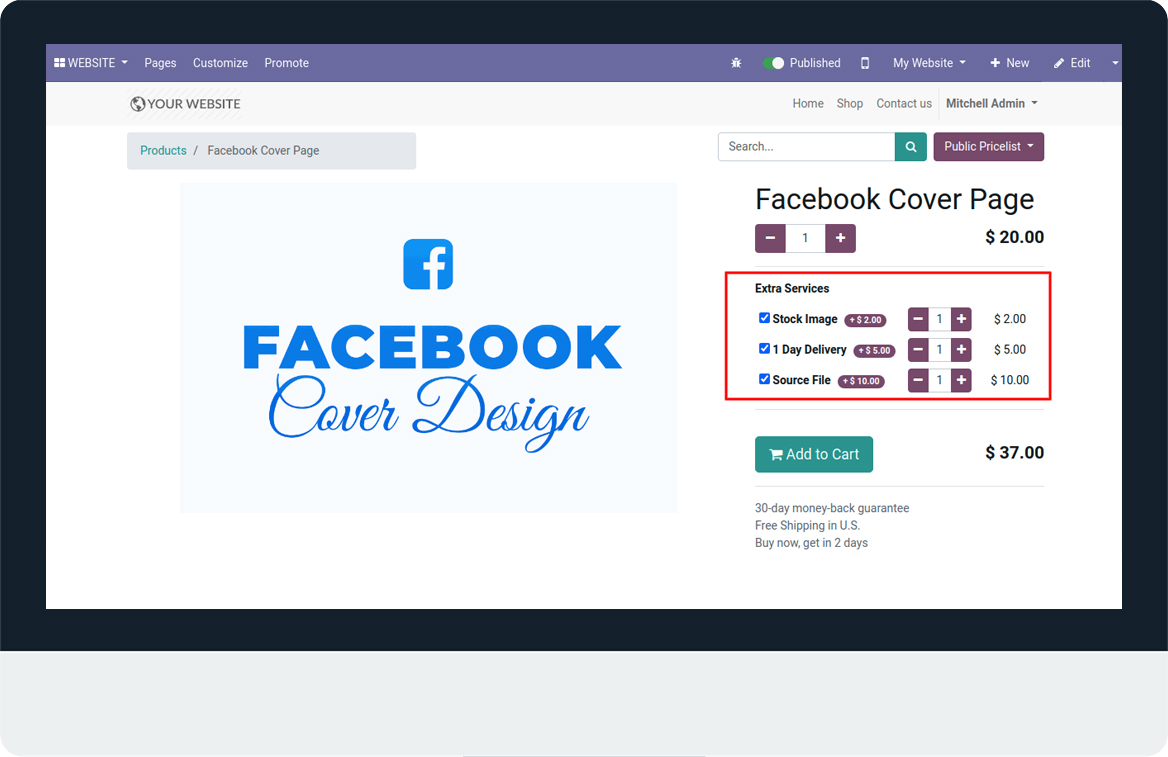Click the Stock Image quantity field
This screenshot has height=757, width=1168.
click(x=939, y=319)
